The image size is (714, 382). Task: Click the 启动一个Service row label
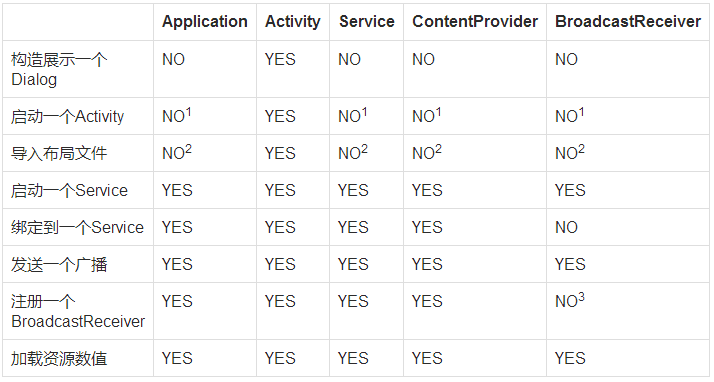click(69, 190)
